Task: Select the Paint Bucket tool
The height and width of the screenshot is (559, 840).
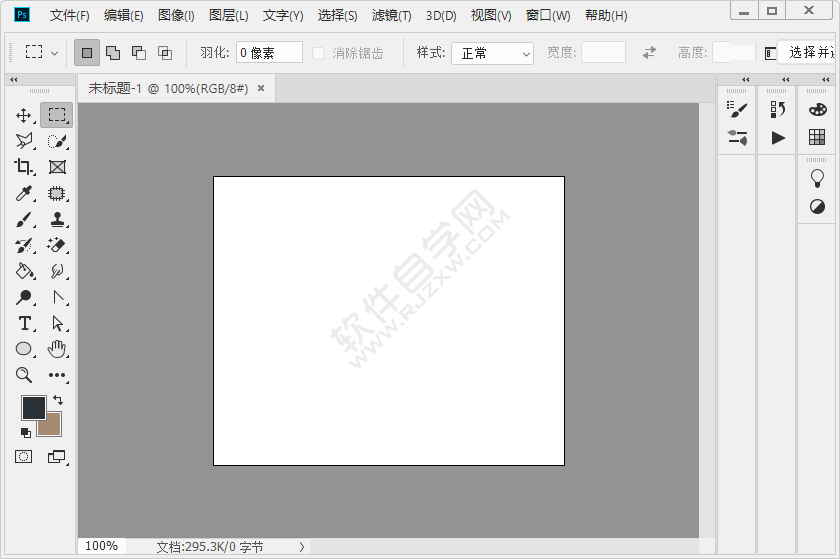Action: 24,271
